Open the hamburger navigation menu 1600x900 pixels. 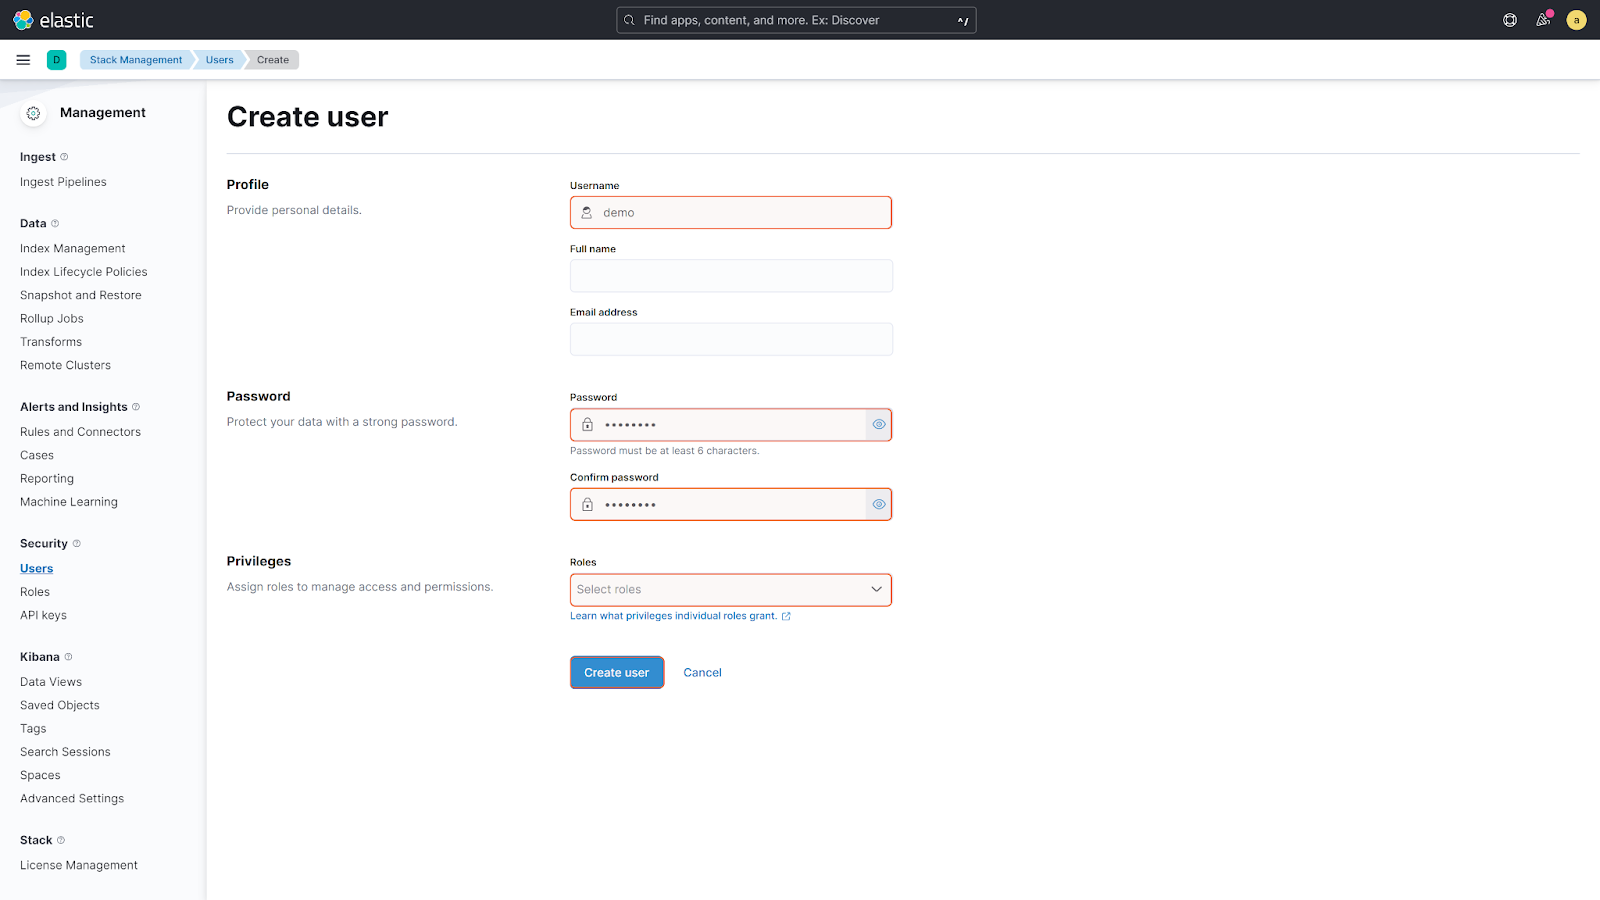coord(23,60)
